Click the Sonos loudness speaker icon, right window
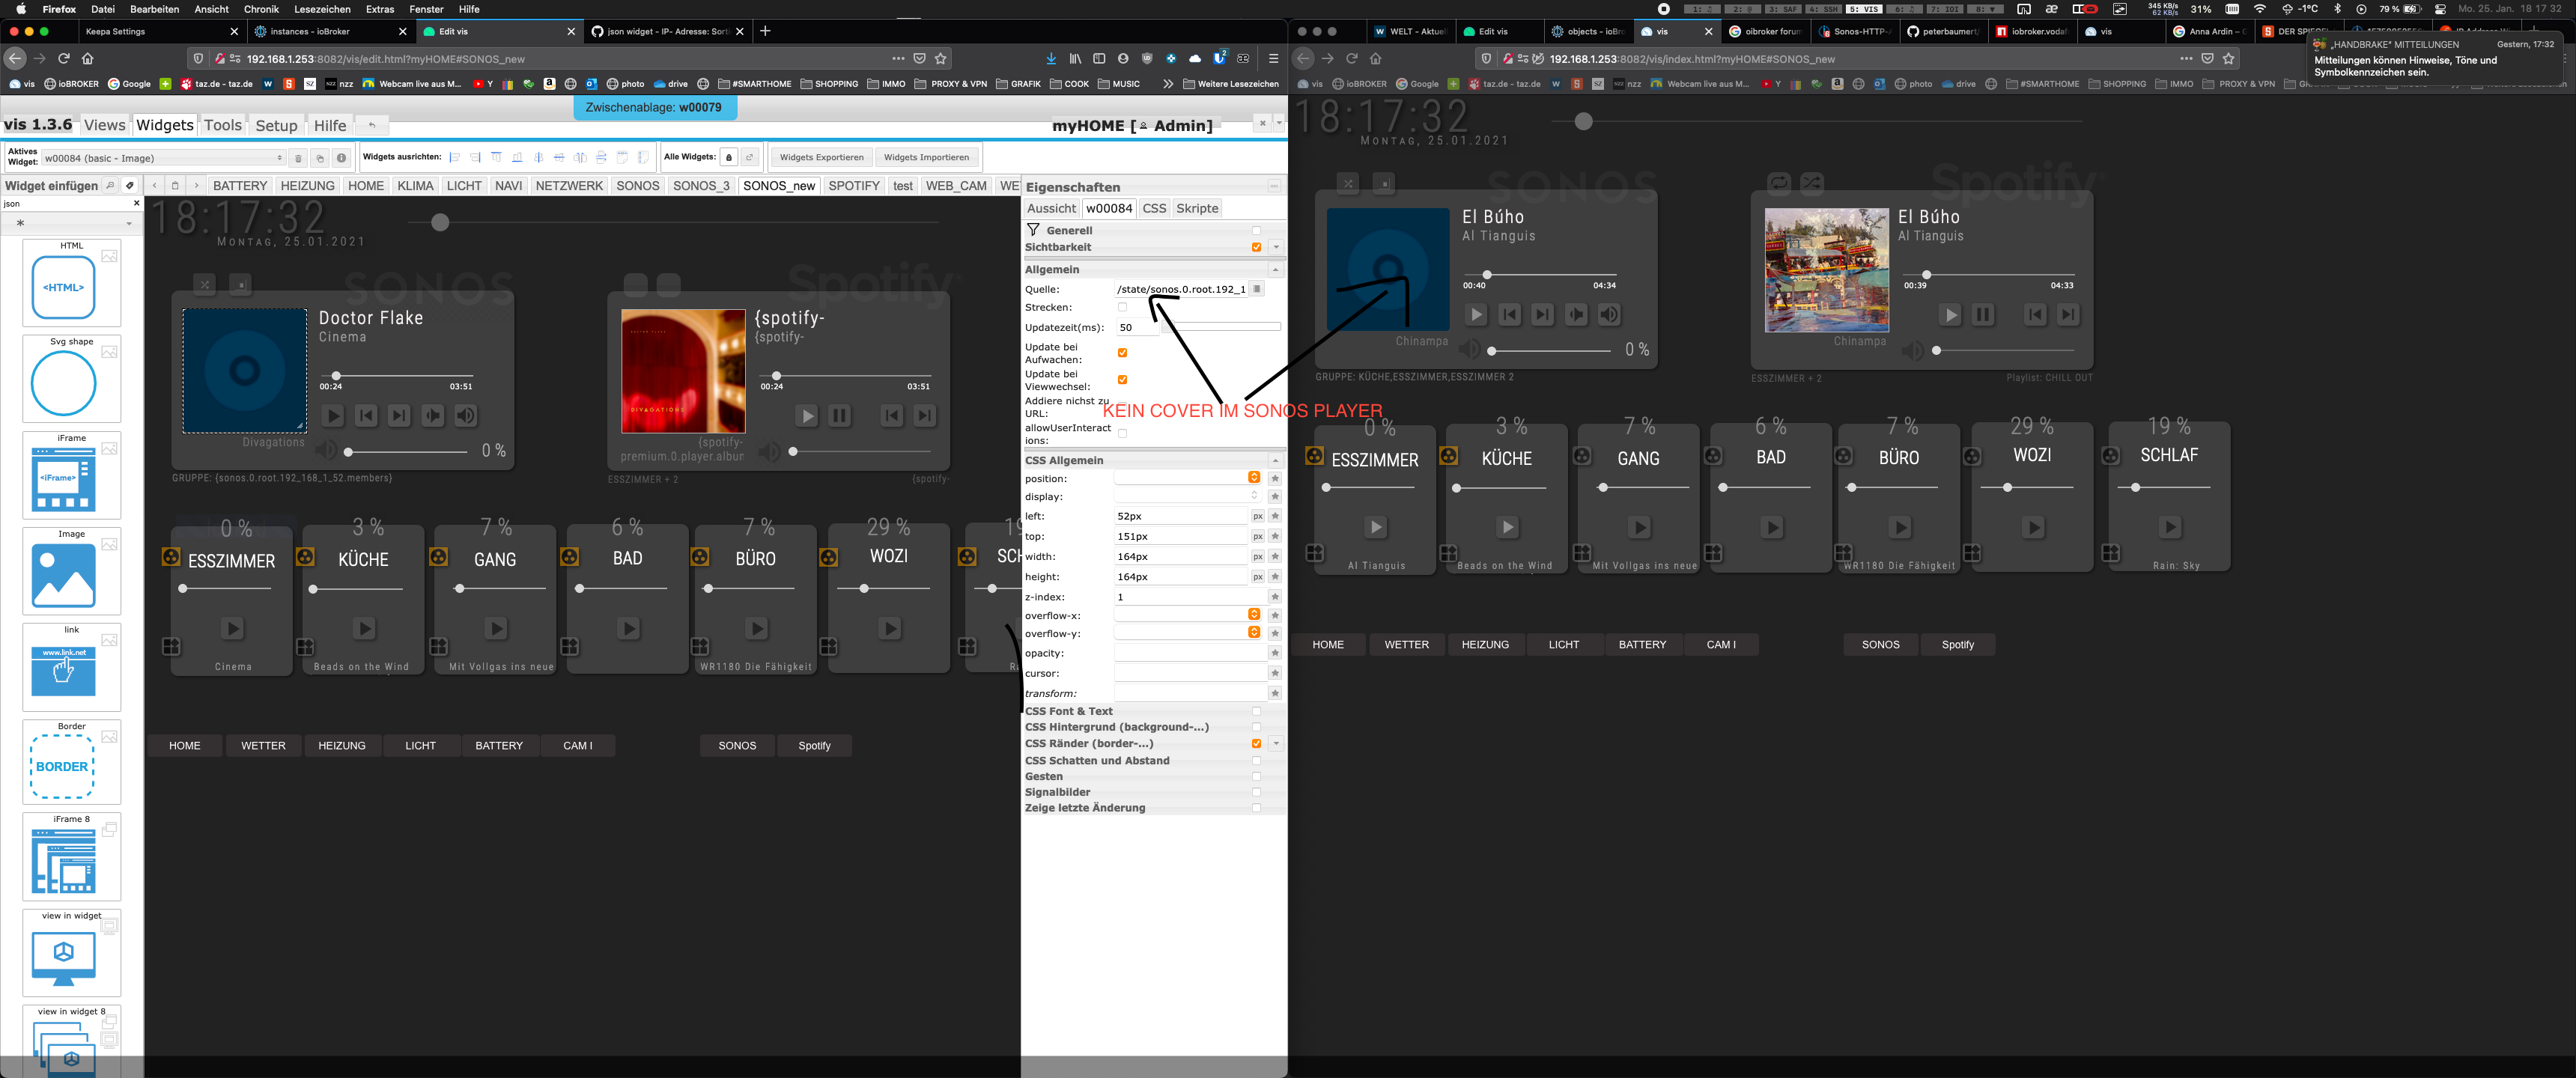The image size is (2576, 1078). coord(1609,315)
